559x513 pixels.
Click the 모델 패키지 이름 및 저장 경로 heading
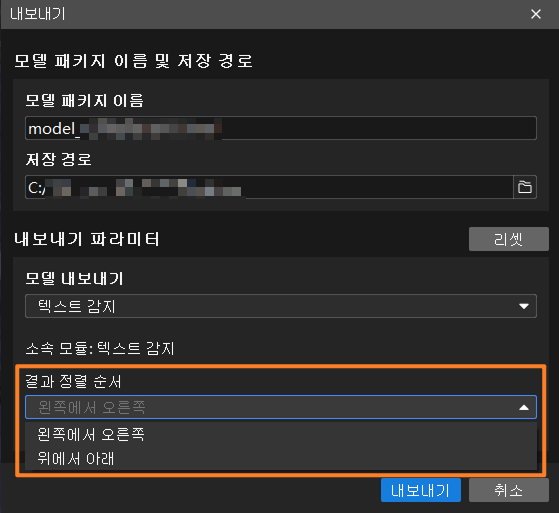133,61
